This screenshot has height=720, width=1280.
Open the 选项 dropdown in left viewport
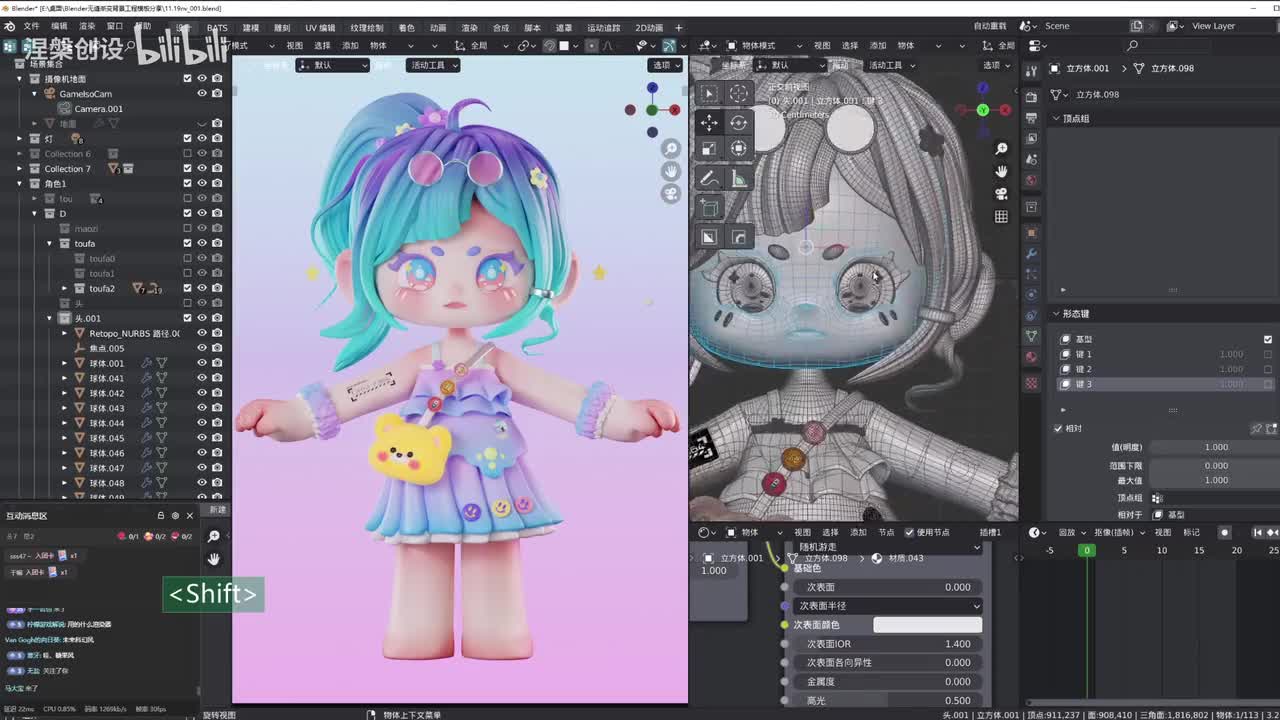coord(664,65)
